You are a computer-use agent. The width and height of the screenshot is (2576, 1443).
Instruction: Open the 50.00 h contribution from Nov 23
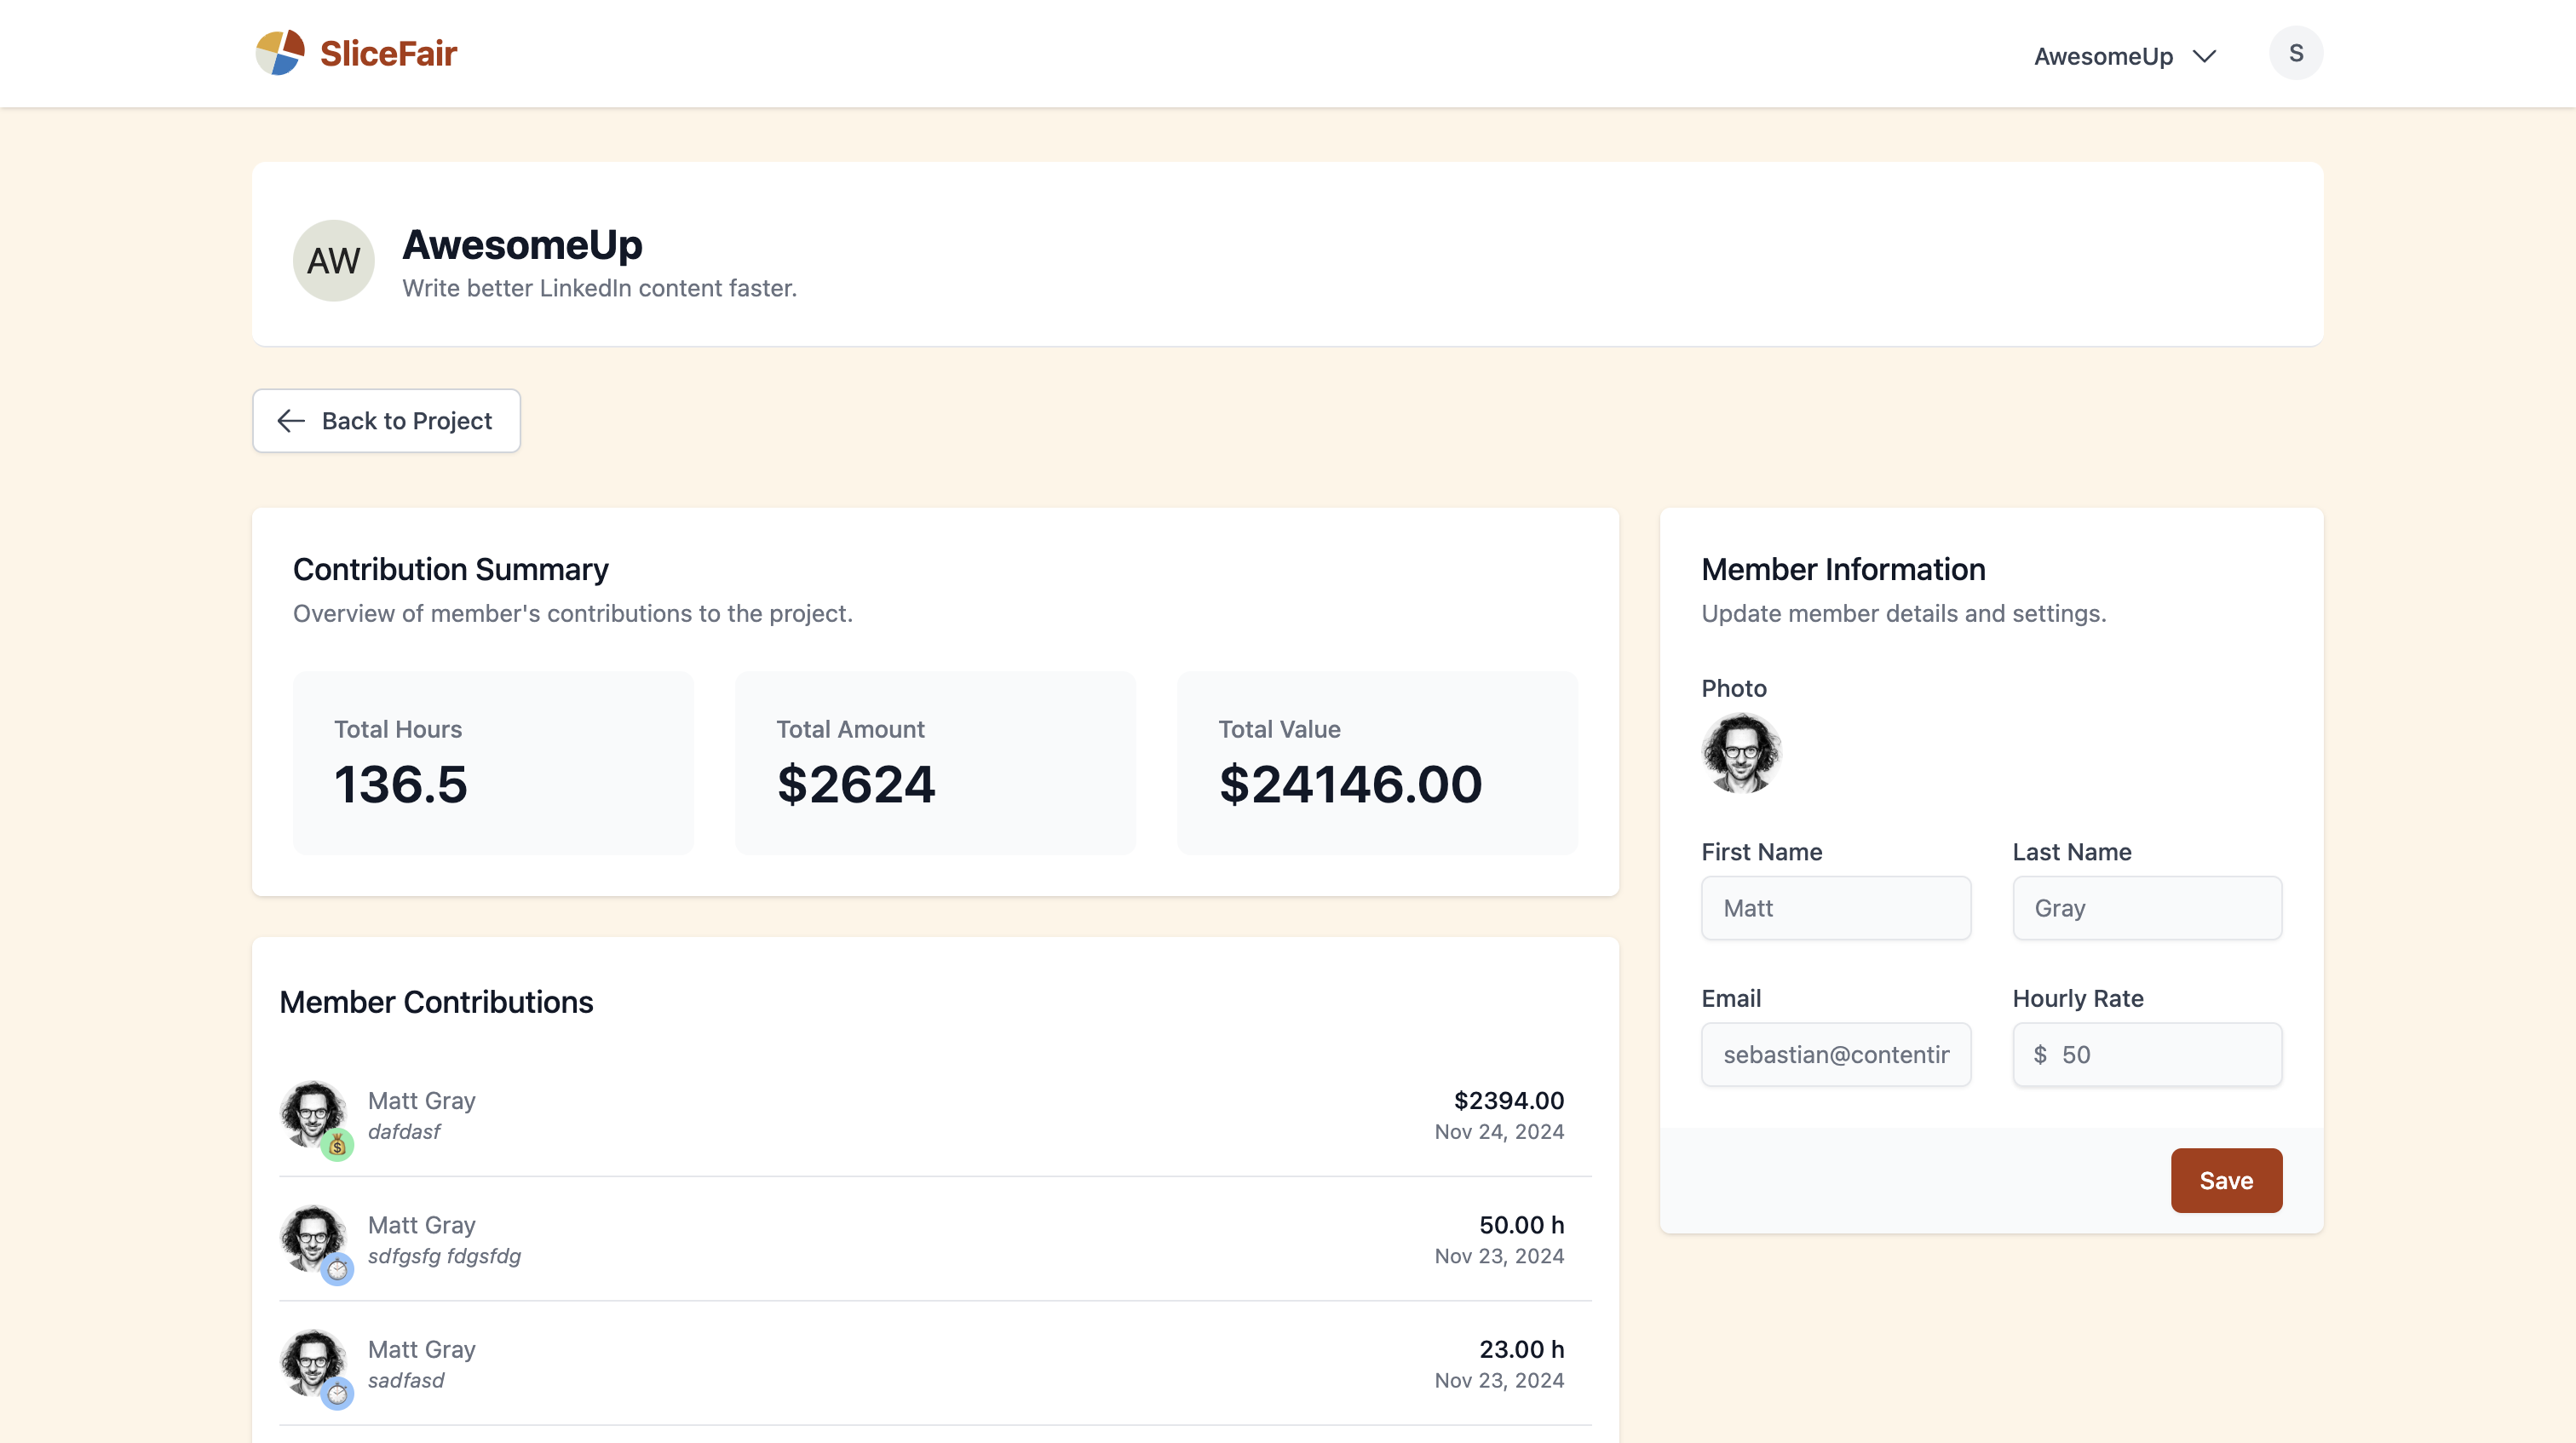pos(934,1239)
